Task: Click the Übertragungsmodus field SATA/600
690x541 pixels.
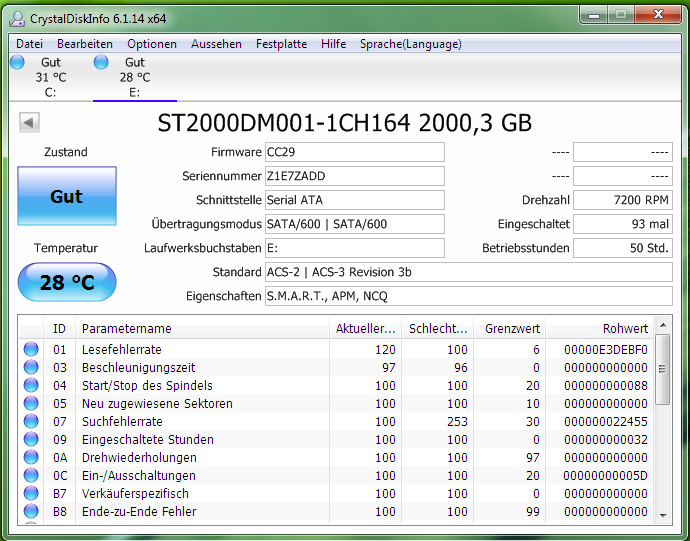Action: (x=355, y=224)
